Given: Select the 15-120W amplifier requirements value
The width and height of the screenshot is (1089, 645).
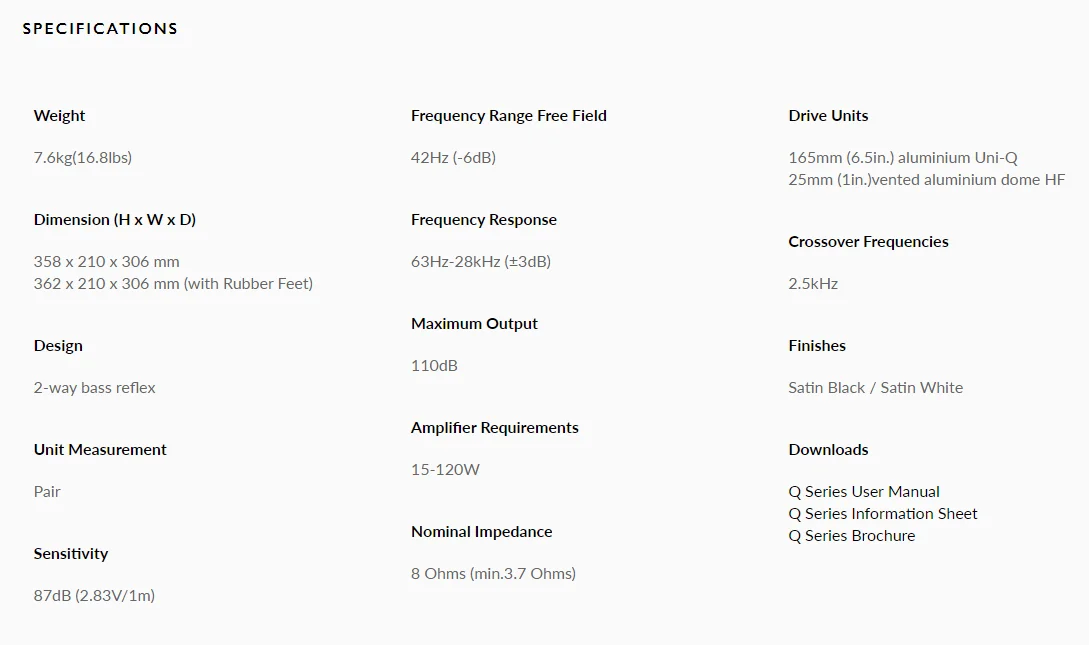Looking at the screenshot, I should click(x=445, y=470).
